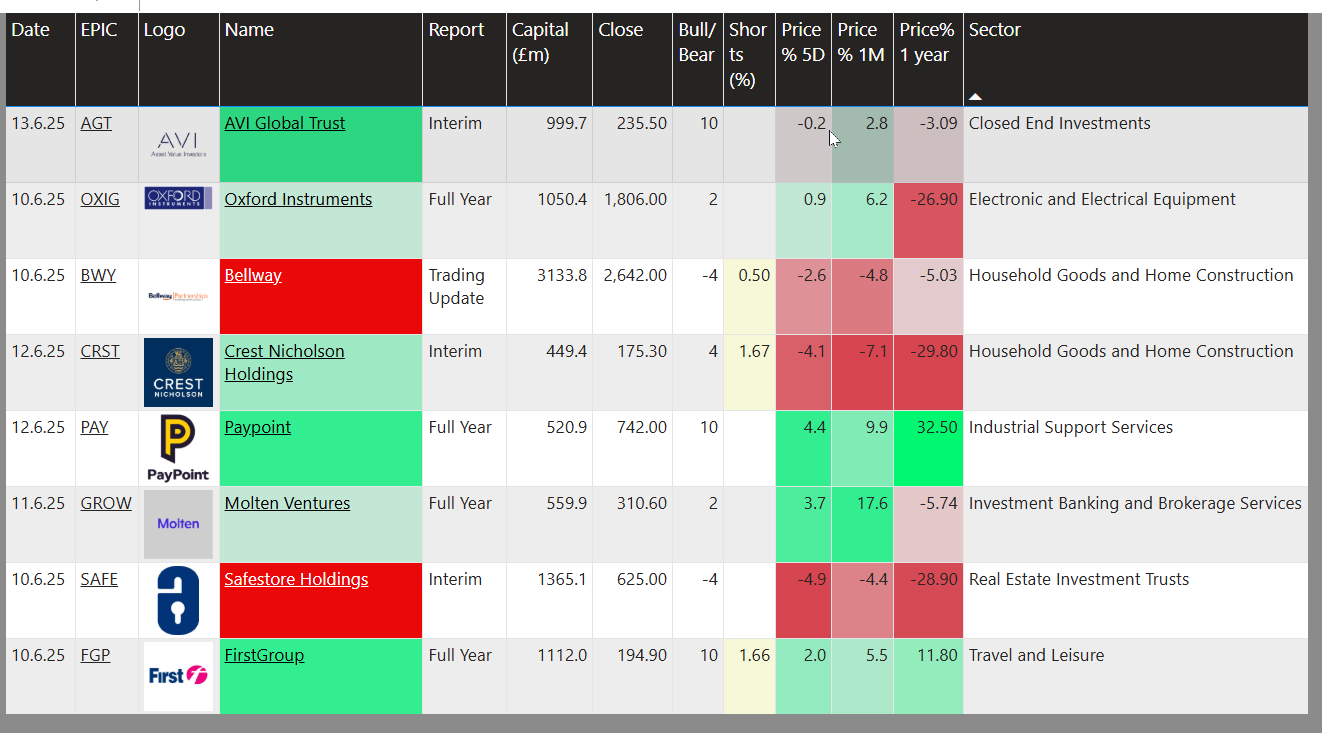This screenshot has height=733, width=1322.
Task: Select FirstGroup's 11.80 one-year cell
Action: click(x=928, y=676)
